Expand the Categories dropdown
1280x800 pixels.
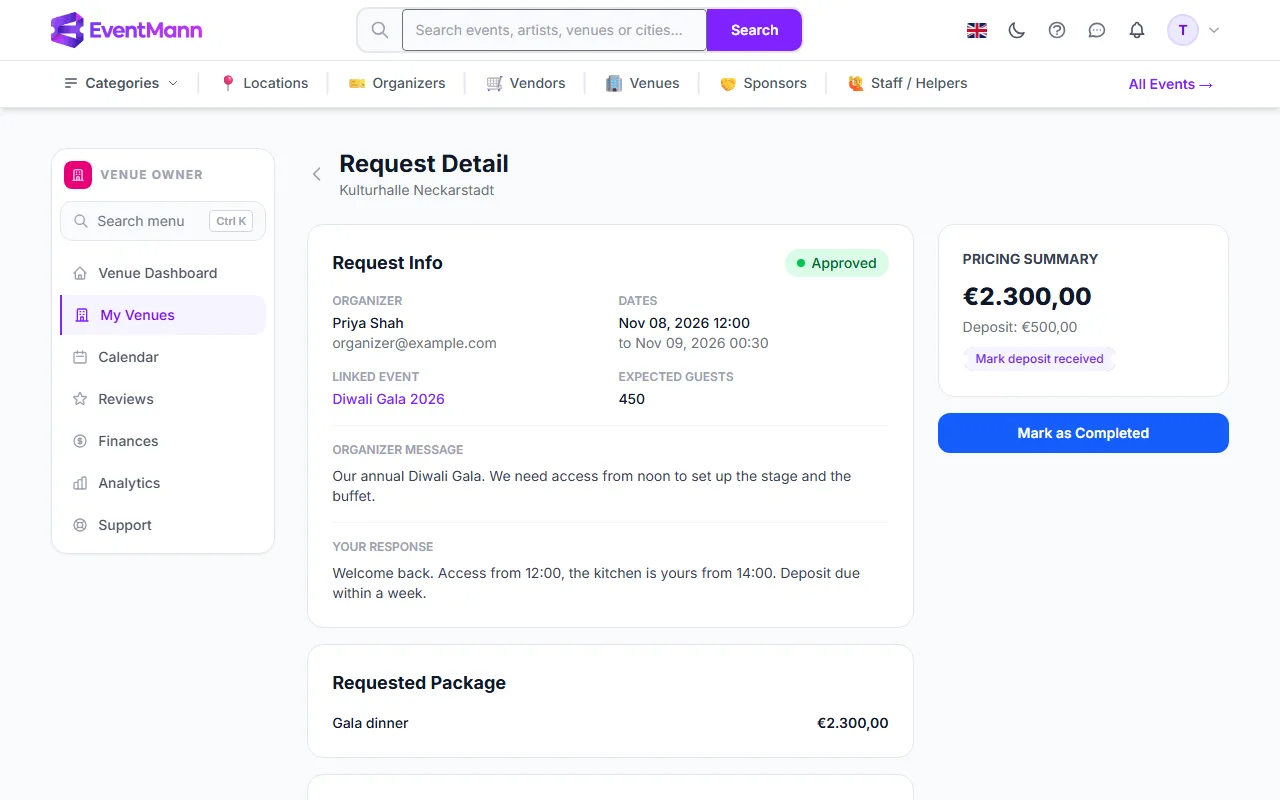click(x=121, y=83)
